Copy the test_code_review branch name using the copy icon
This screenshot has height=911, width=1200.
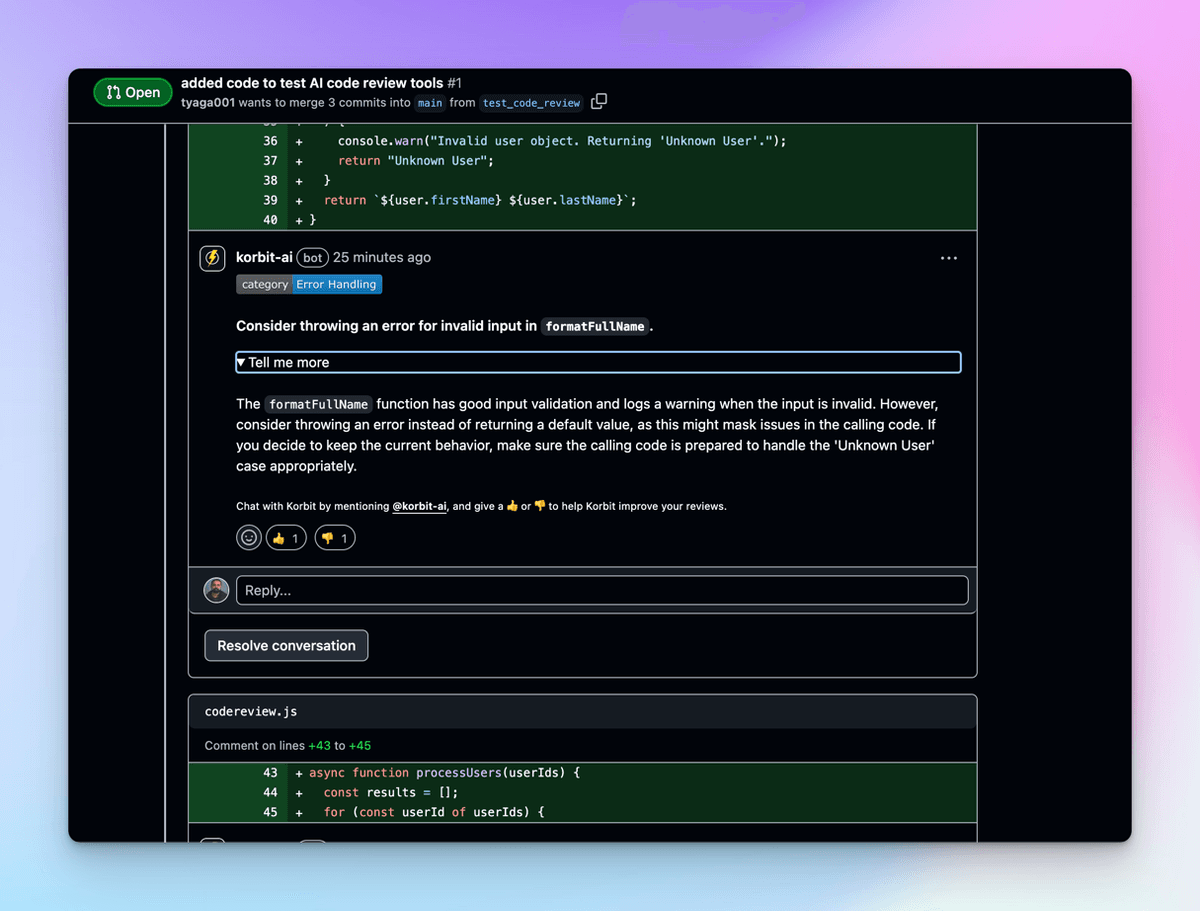(598, 101)
